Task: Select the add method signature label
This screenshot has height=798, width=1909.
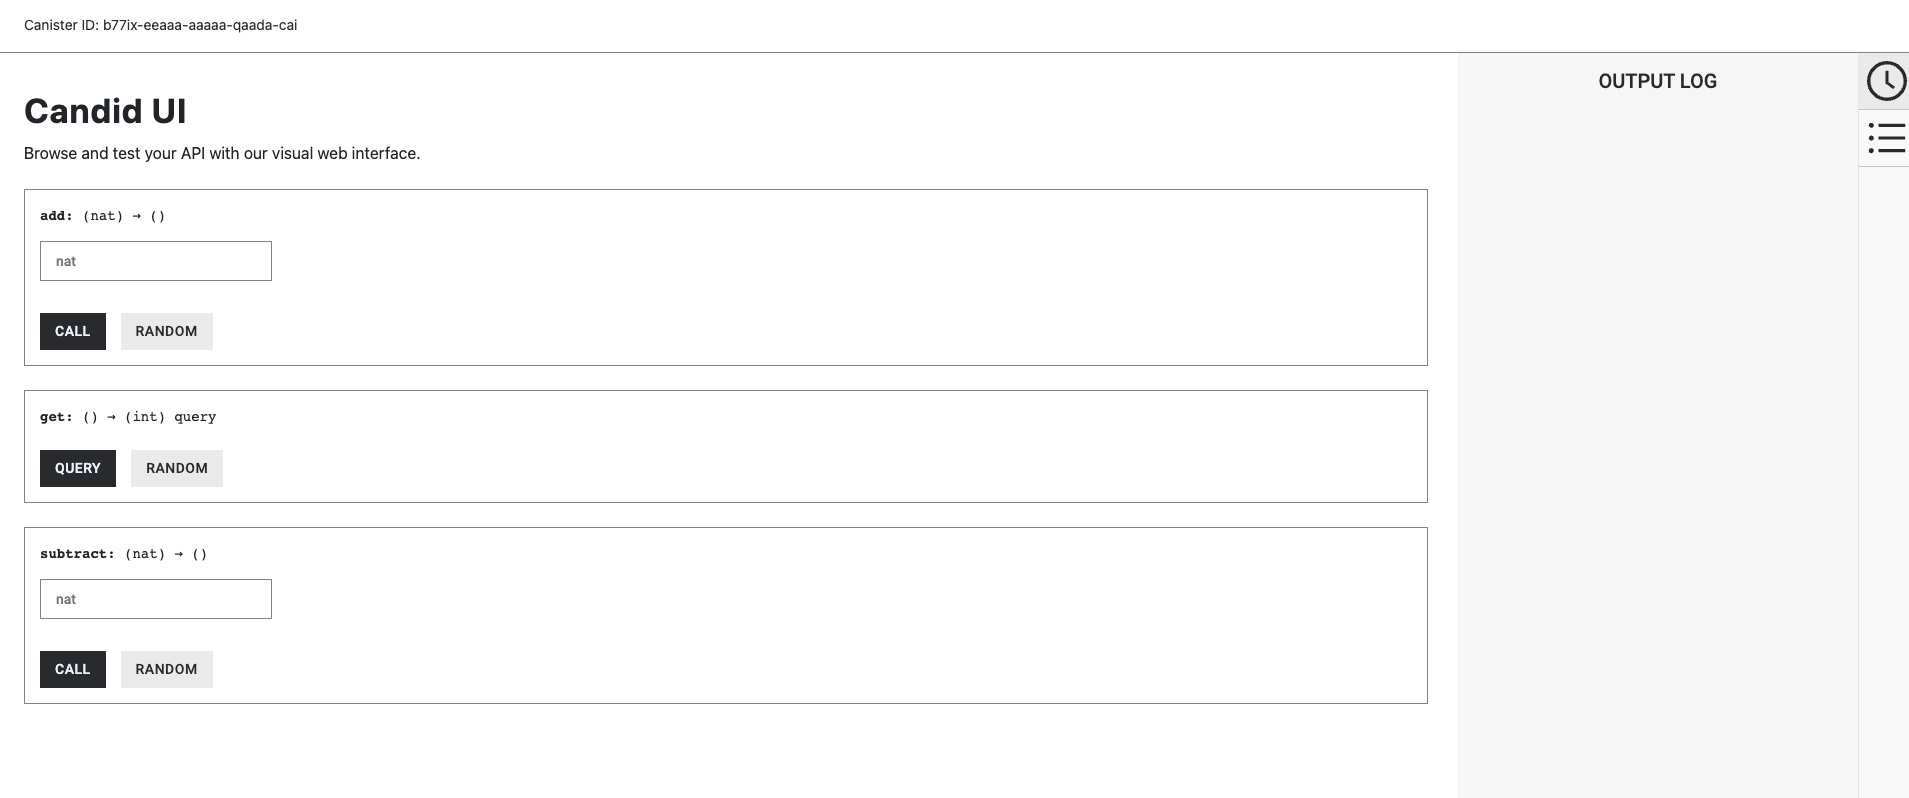Action: pos(102,216)
